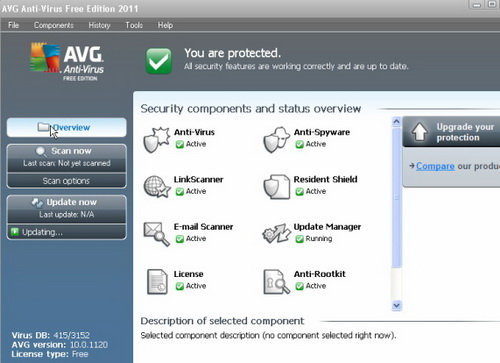Click 'Last scan: Not yet scanned' text

[67, 163]
